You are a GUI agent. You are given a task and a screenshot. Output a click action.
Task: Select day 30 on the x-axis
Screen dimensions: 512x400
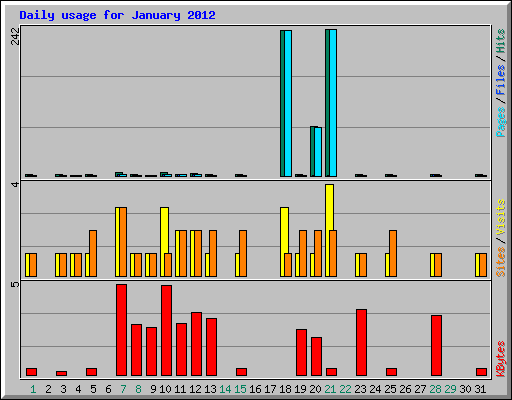point(465,389)
